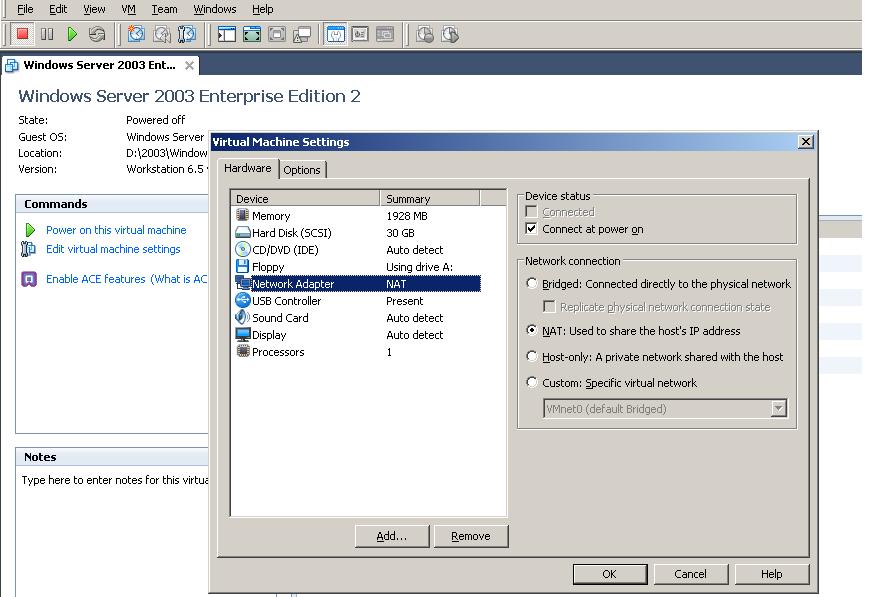Image resolution: width=872 pixels, height=597 pixels.
Task: Select the CD/DVD (IDE) device entry
Action: pyautogui.click(x=284, y=250)
